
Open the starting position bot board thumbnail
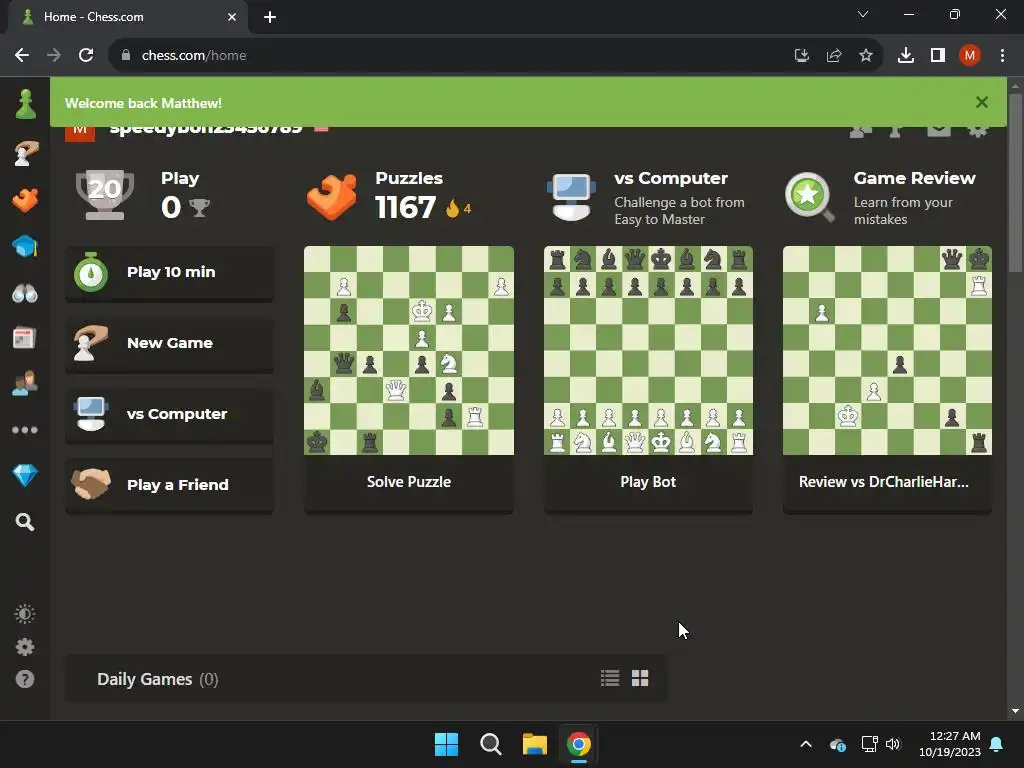(x=648, y=350)
